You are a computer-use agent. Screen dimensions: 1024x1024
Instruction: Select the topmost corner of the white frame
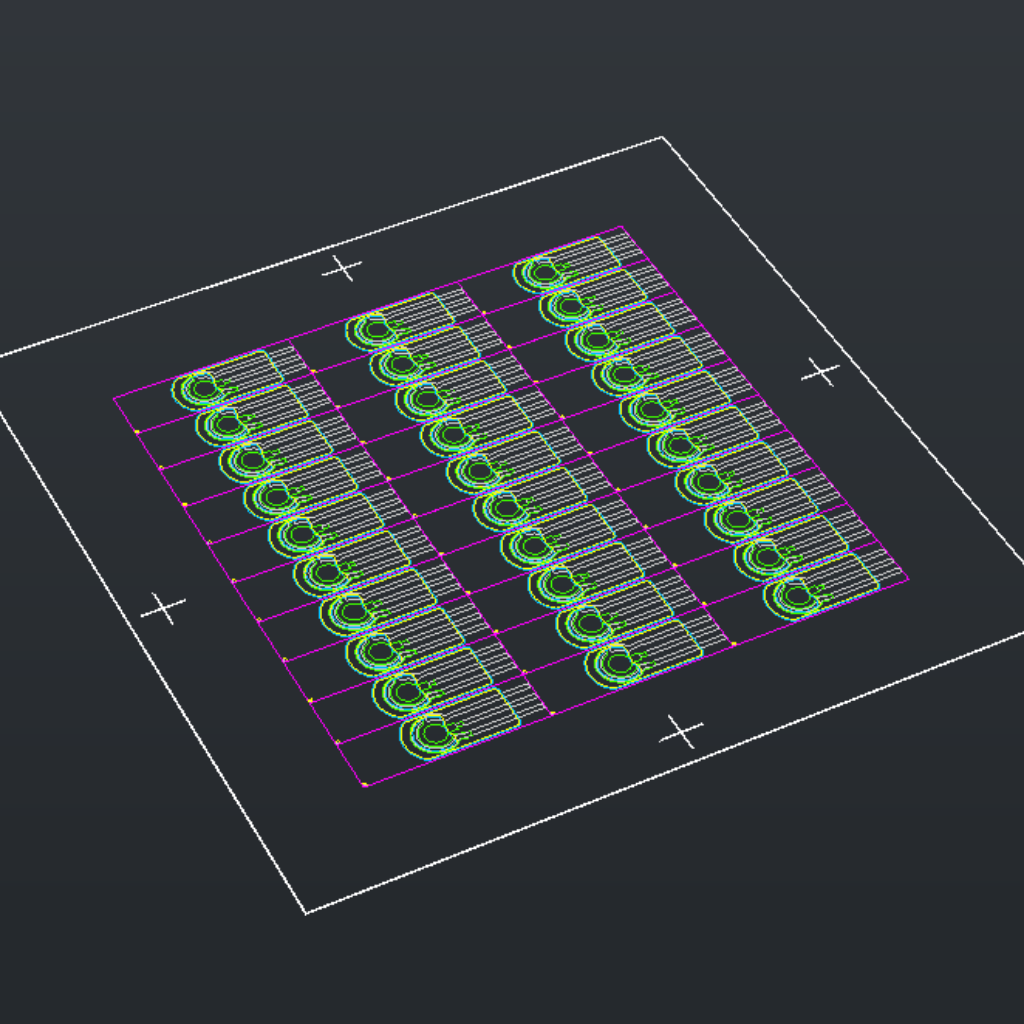(x=662, y=138)
